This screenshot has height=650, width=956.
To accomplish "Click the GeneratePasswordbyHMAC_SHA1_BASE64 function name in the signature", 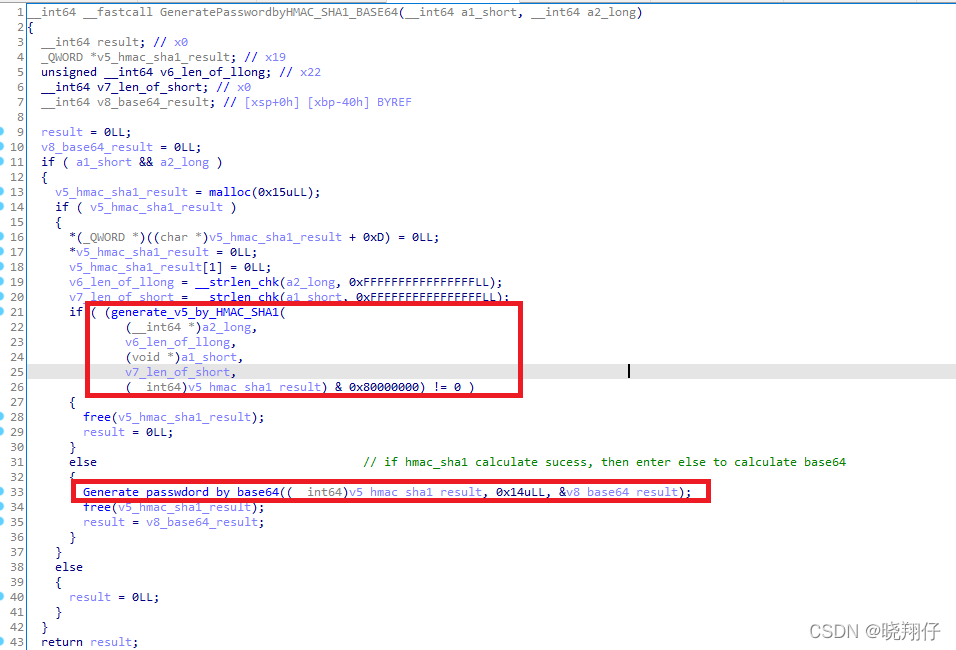I will (x=279, y=12).
